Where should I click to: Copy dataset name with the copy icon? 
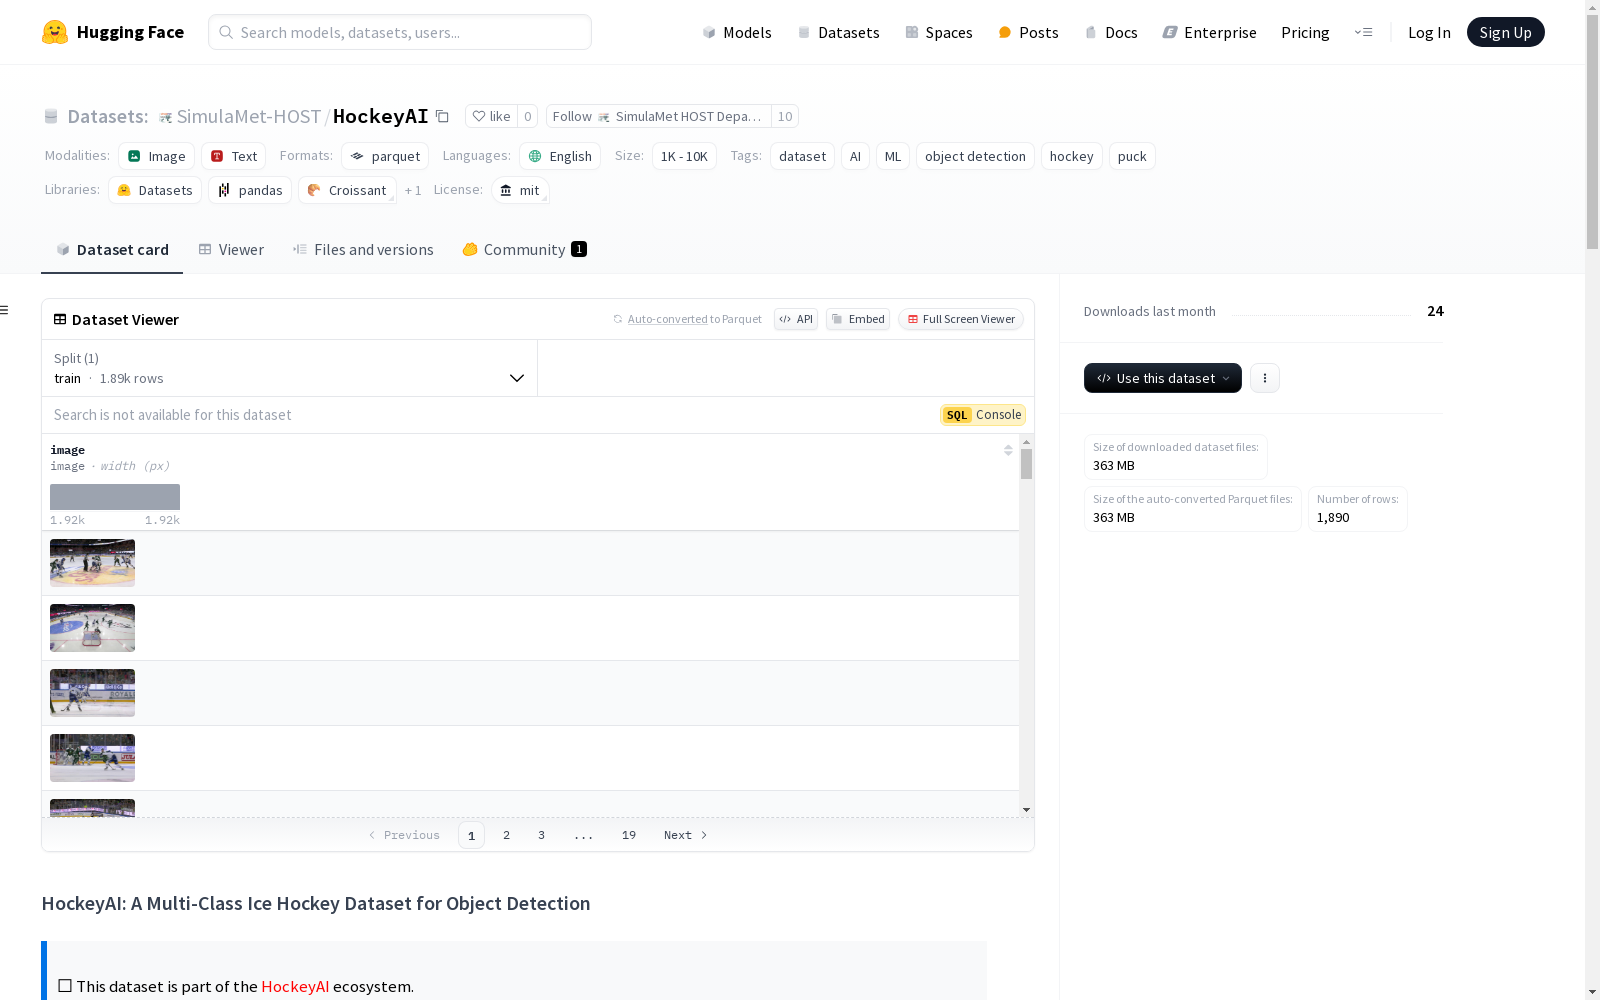pyautogui.click(x=442, y=116)
